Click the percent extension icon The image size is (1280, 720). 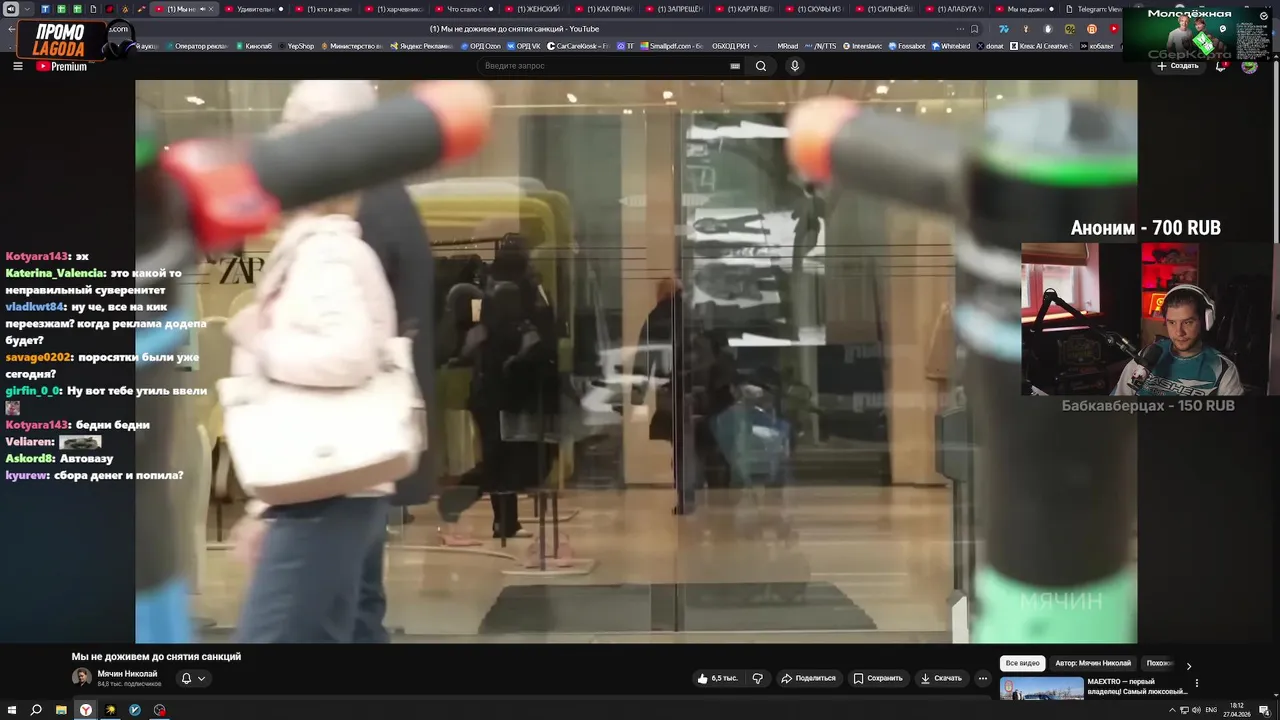click(x=1070, y=29)
